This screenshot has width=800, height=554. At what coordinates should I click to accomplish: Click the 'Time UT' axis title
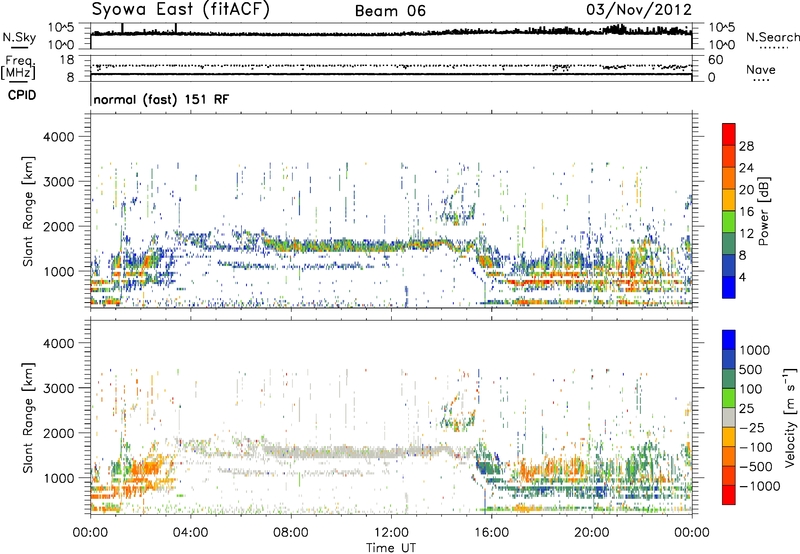(x=391, y=548)
